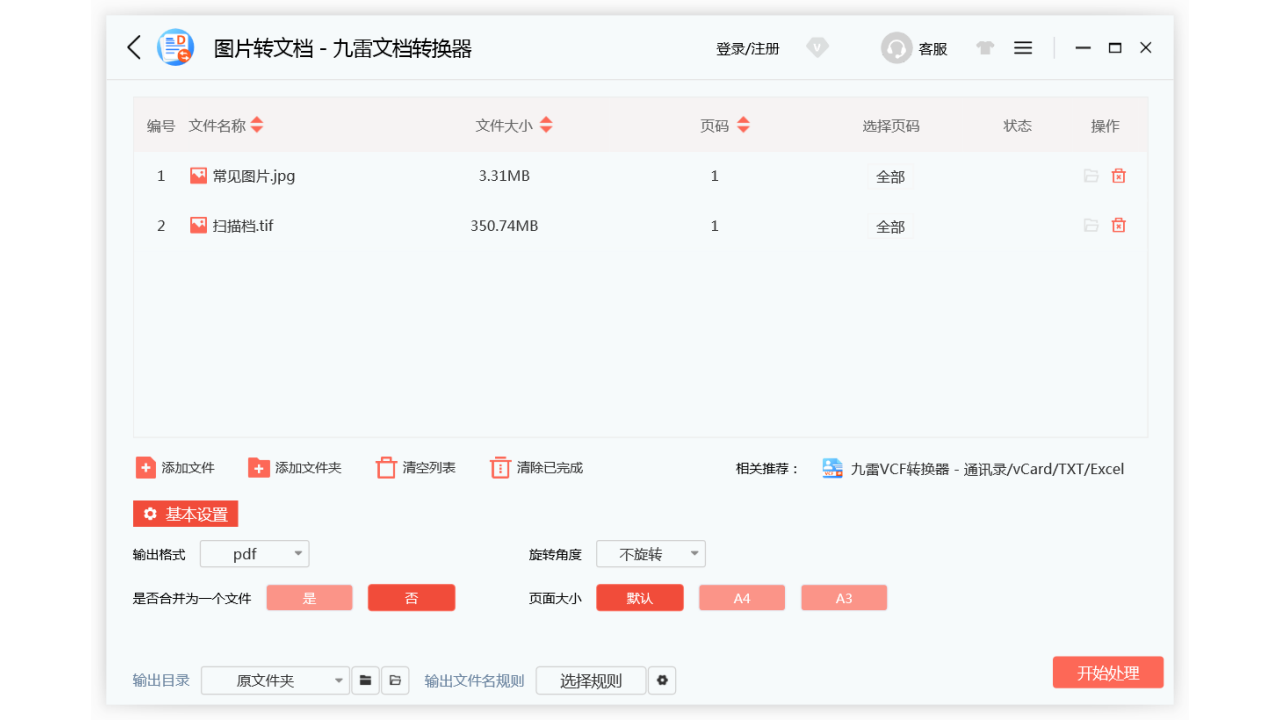
Task: Open the 旋转角度 rotation dropdown
Action: click(650, 553)
